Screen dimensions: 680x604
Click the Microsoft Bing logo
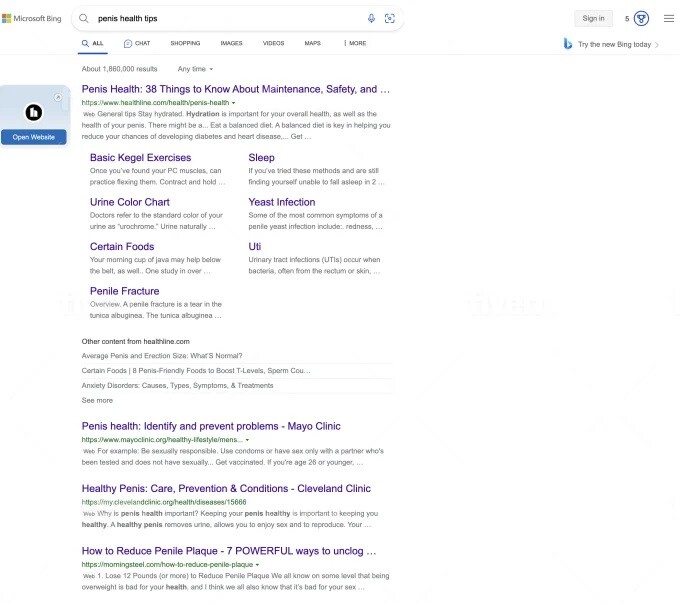click(x=32, y=18)
